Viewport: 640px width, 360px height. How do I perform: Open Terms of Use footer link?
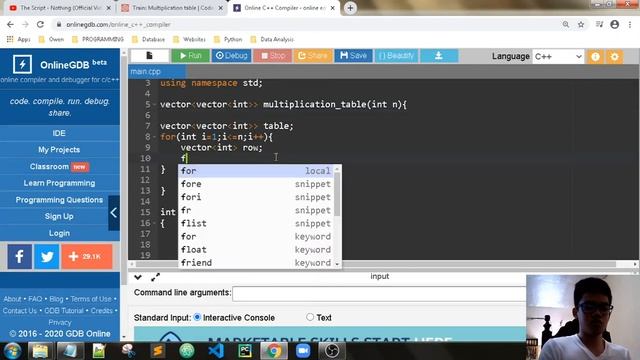(x=91, y=299)
